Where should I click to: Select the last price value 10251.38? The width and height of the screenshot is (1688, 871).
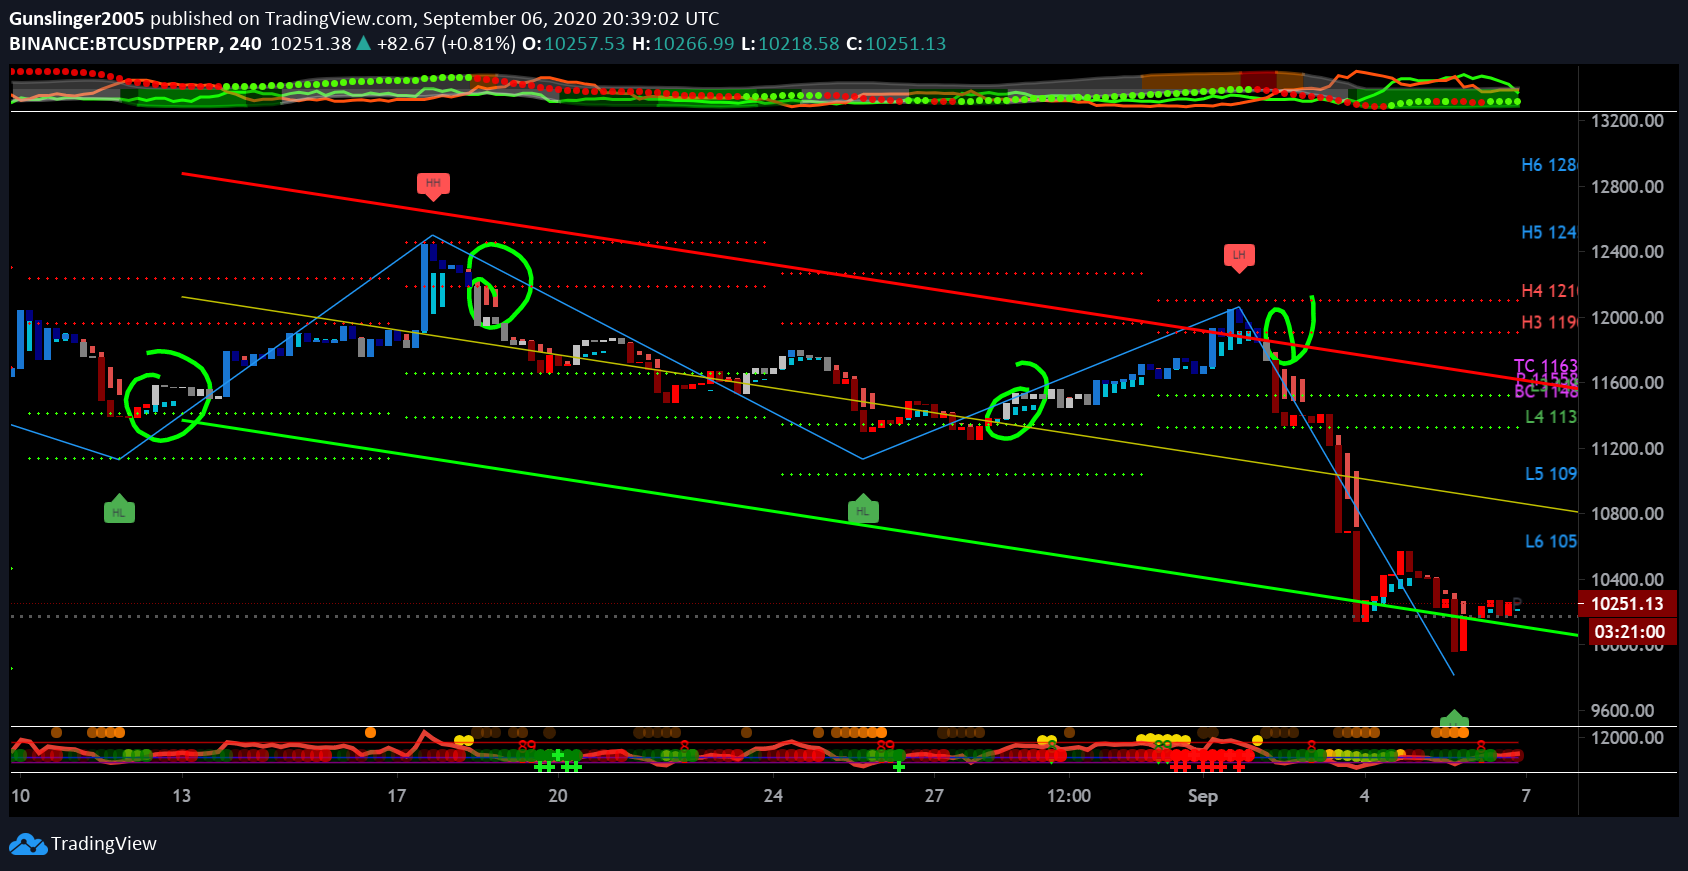[311, 43]
